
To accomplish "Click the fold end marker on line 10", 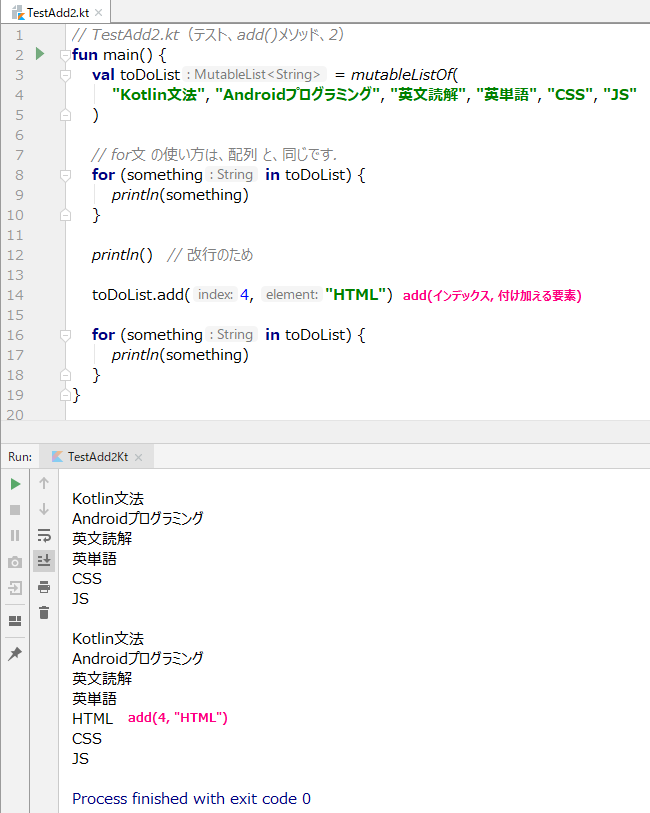I will pos(65,215).
